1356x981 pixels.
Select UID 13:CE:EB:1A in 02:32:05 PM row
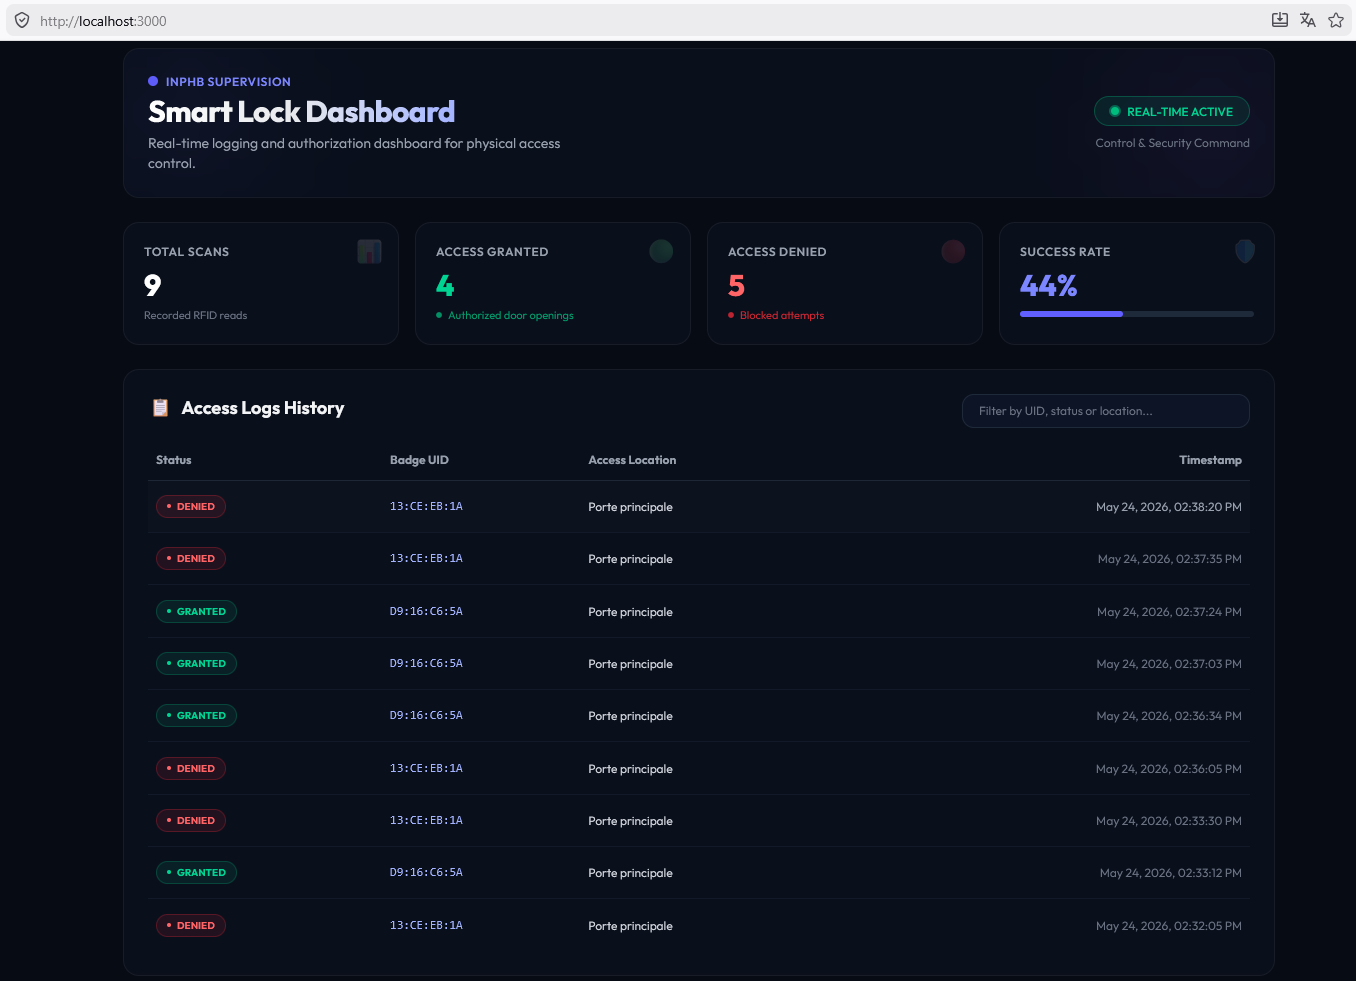point(426,925)
